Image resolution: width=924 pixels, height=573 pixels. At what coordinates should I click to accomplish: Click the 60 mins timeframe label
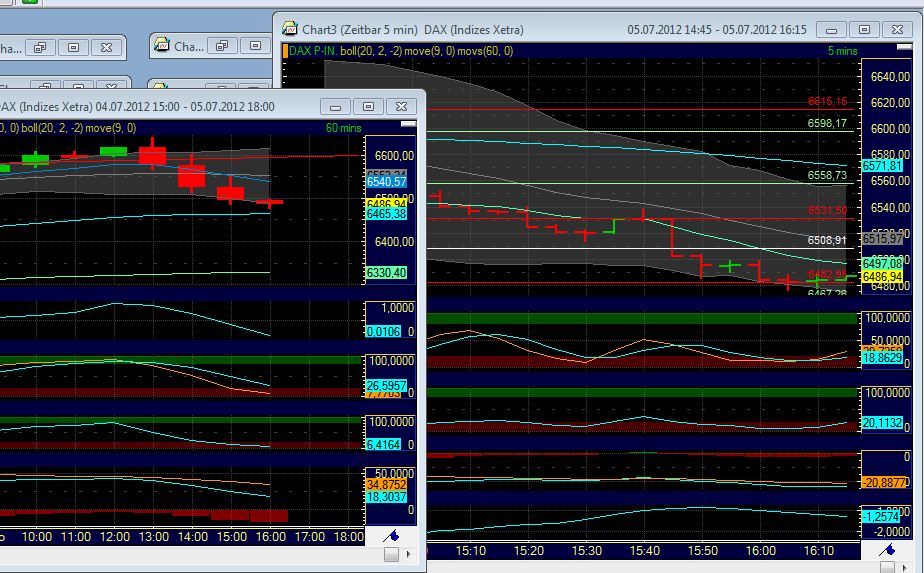click(x=344, y=128)
